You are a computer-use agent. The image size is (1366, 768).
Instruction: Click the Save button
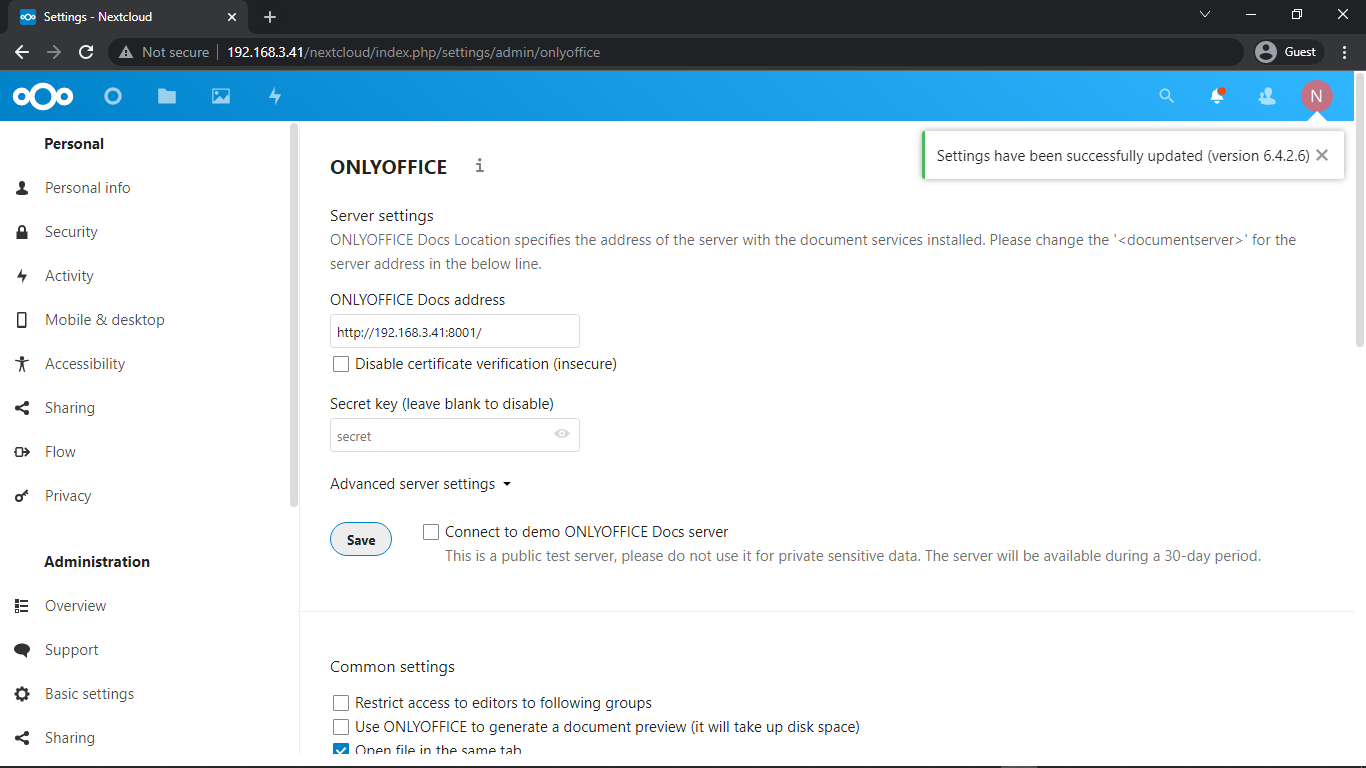(361, 540)
